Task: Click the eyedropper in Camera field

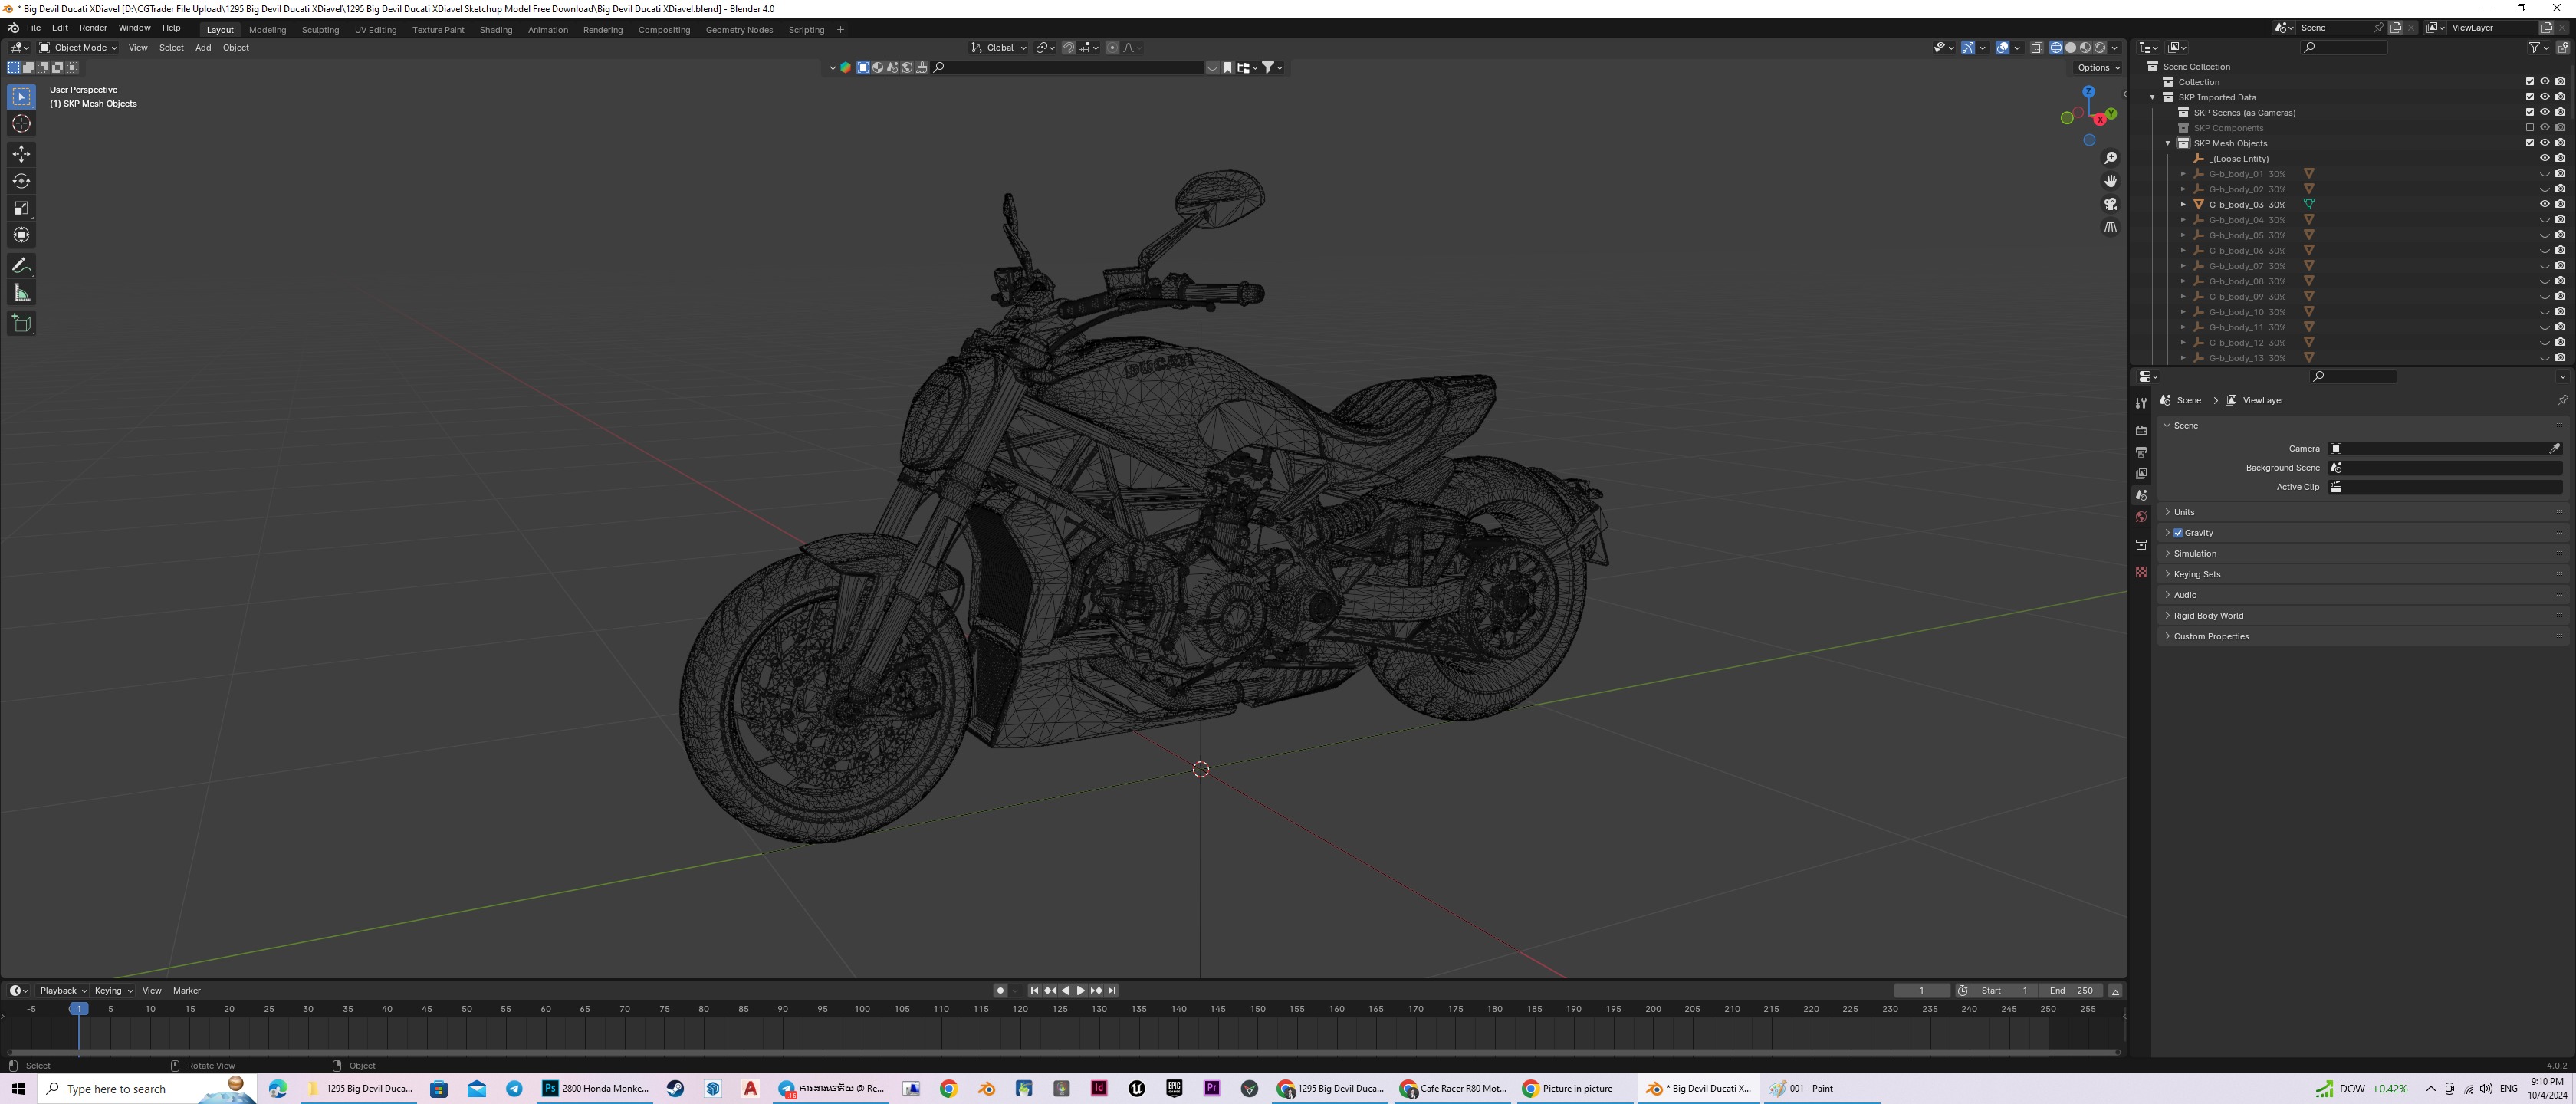Action: click(x=2554, y=448)
